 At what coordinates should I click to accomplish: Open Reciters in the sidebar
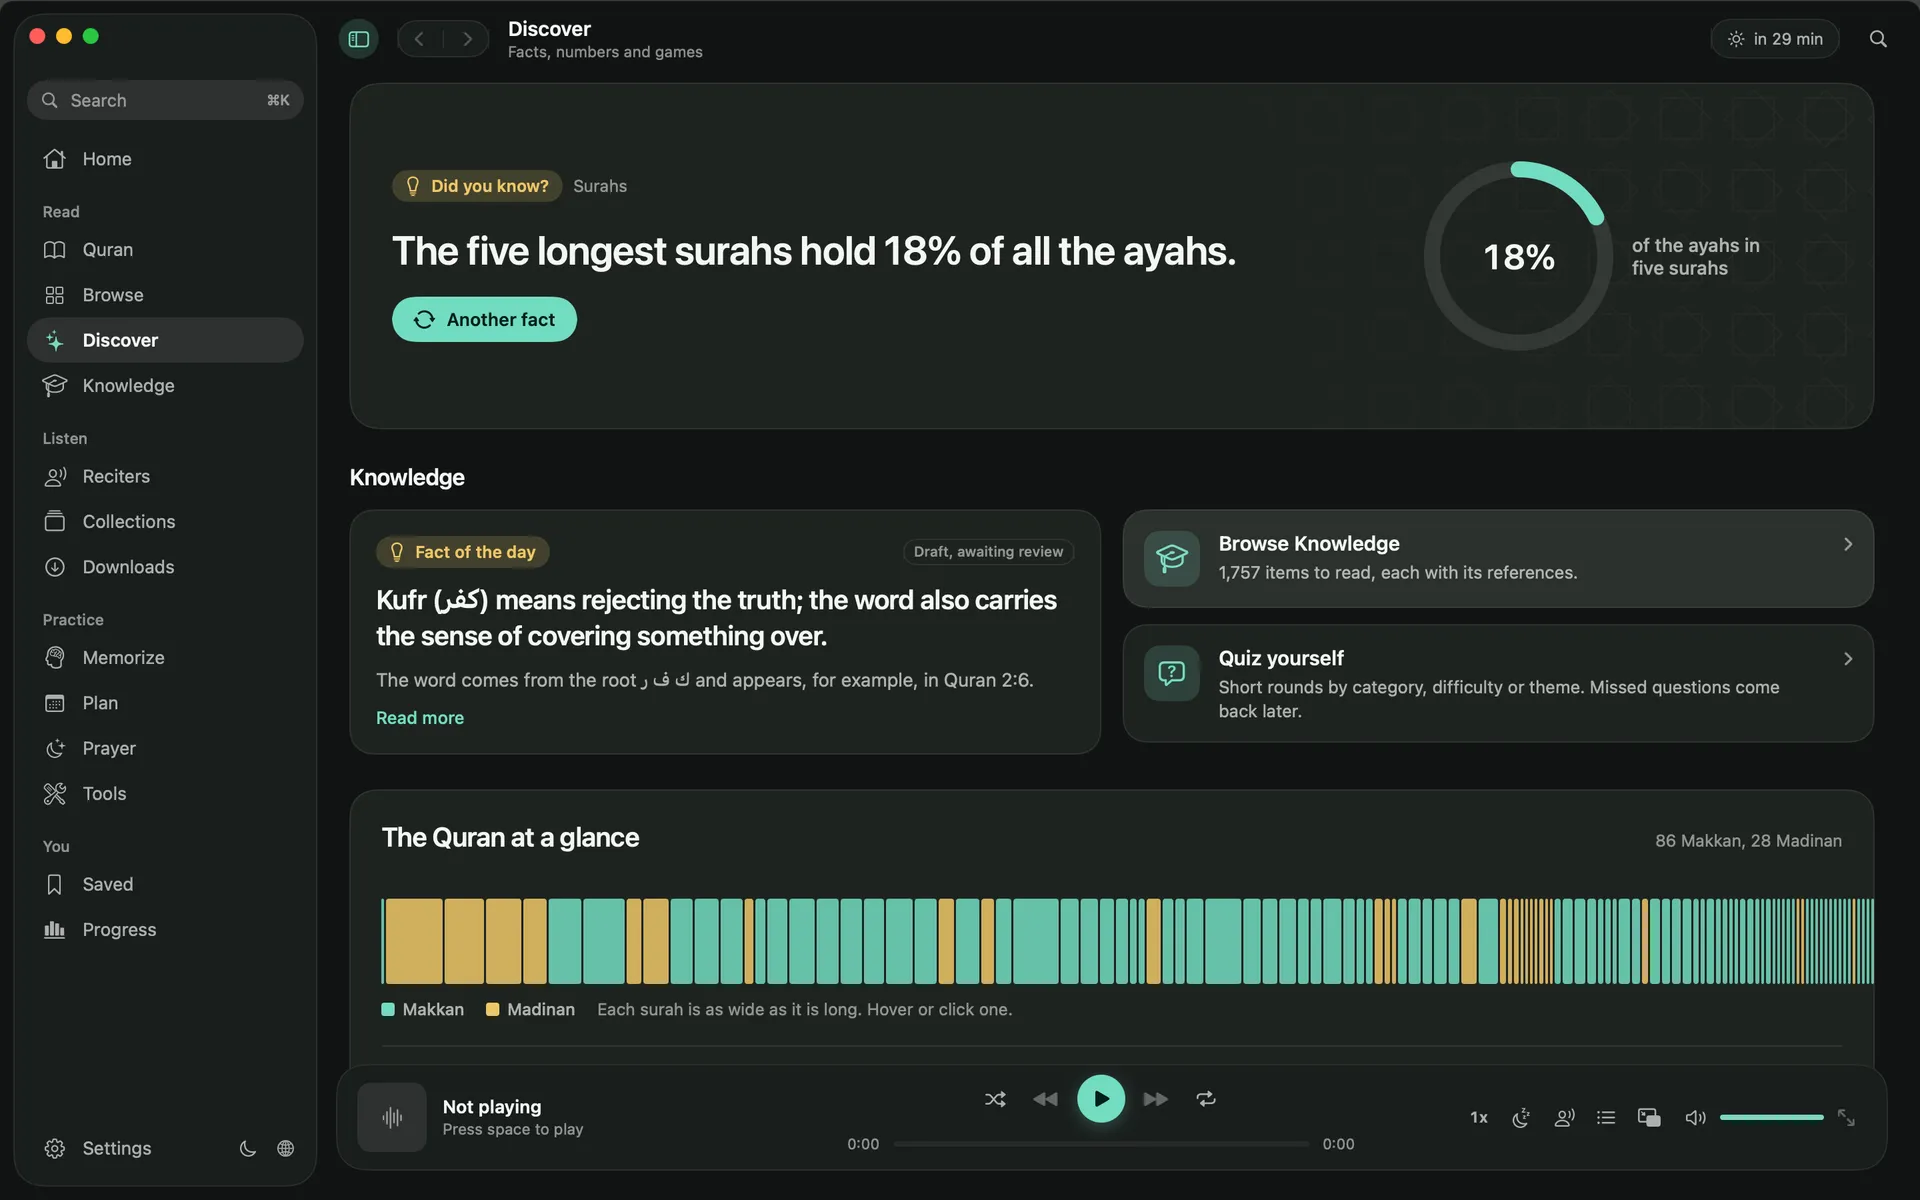165,476
